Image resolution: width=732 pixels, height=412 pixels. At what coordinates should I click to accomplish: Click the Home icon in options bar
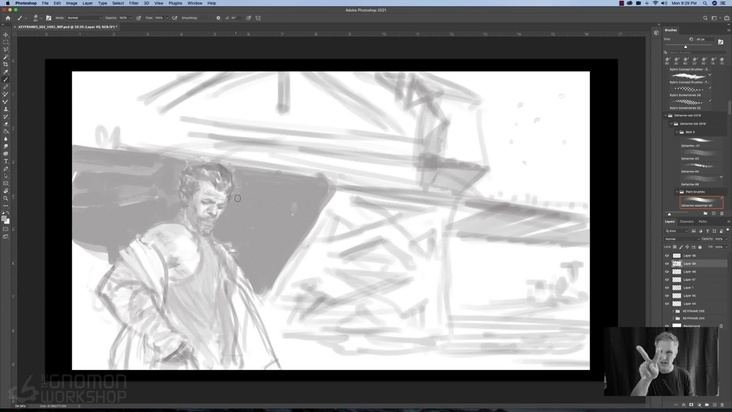tap(7, 18)
